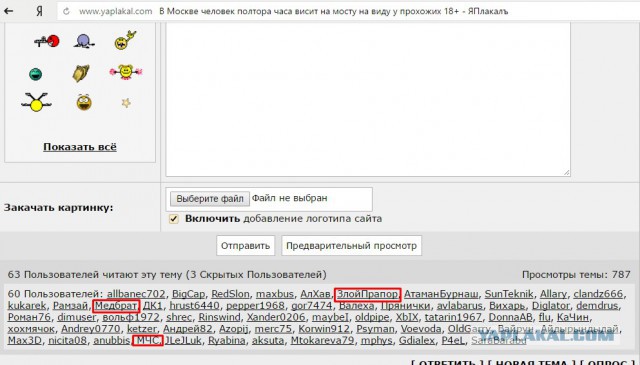
Task: Open user profile dimuser
Action: click(76, 317)
